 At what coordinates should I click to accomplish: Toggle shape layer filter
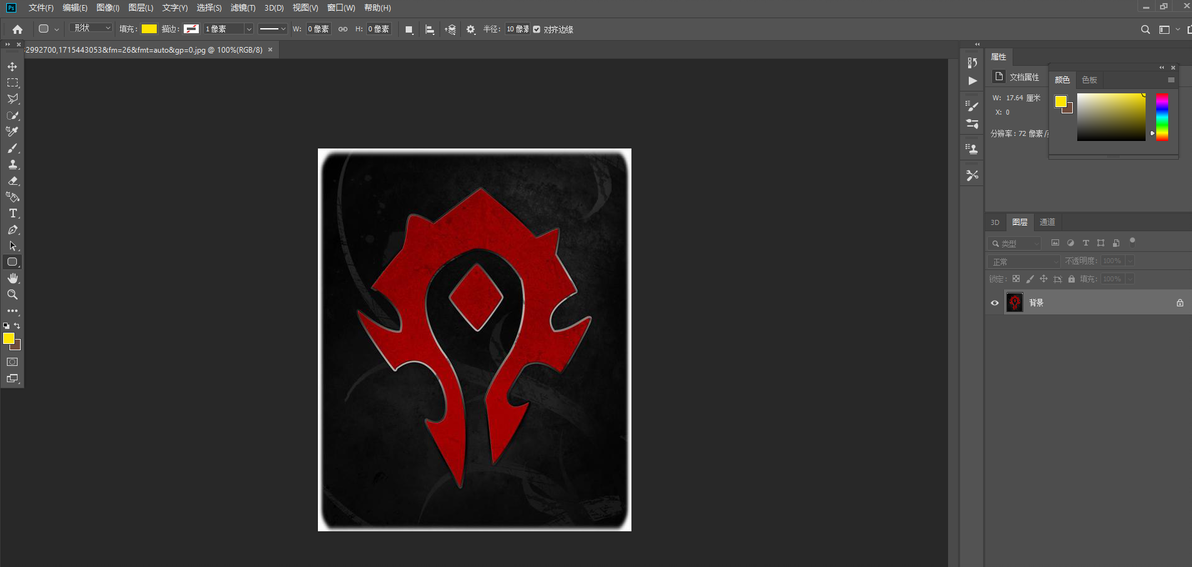[x=1101, y=243]
